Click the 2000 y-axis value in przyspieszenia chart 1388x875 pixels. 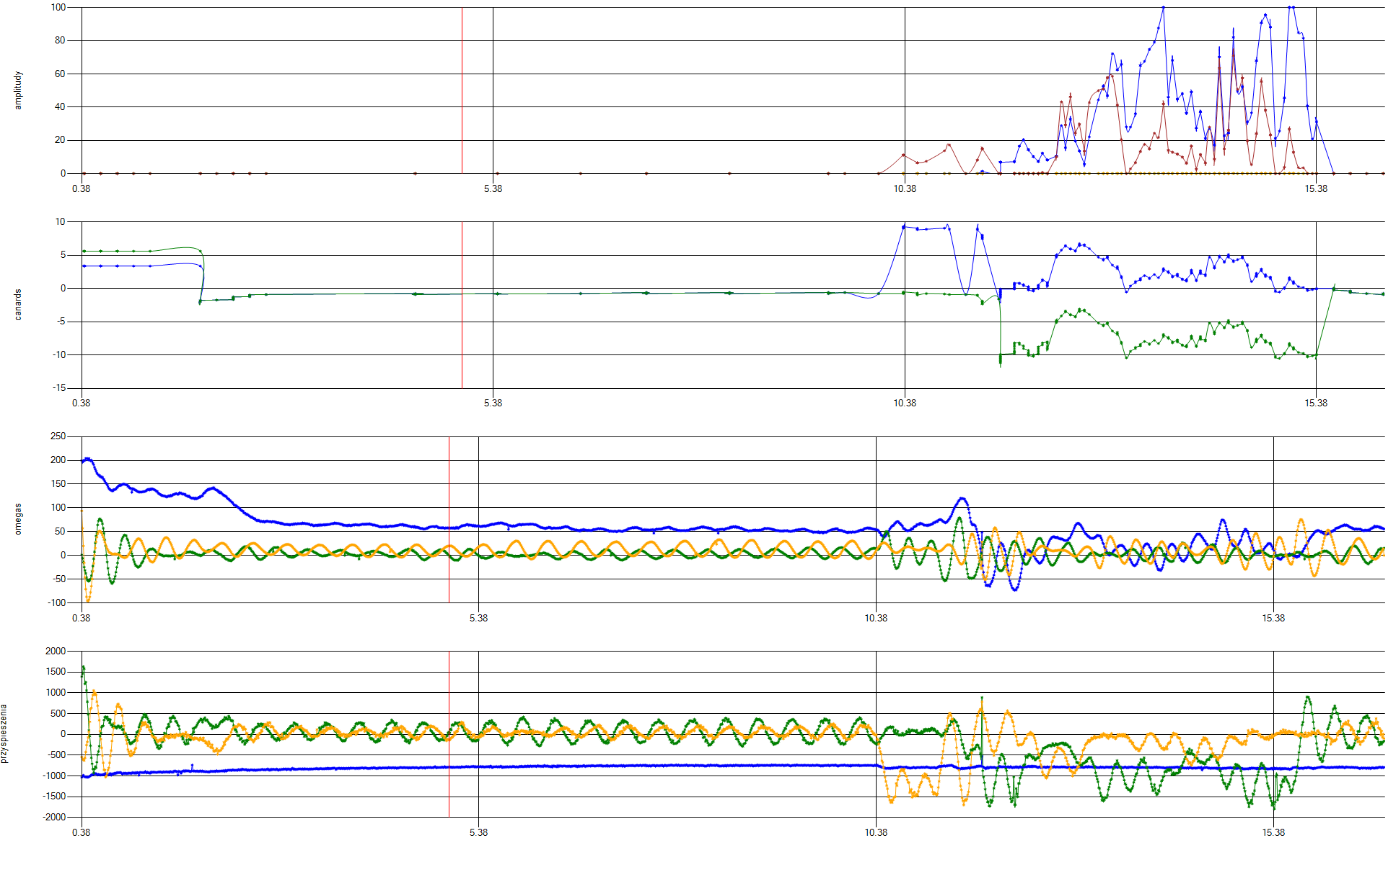(x=55, y=651)
